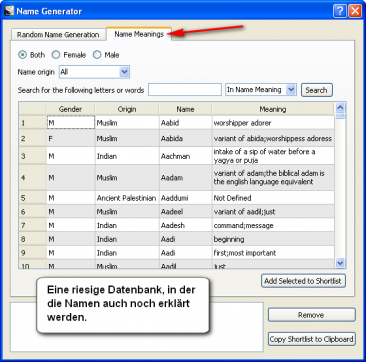Click the gender cell F for Aabida

71,138
